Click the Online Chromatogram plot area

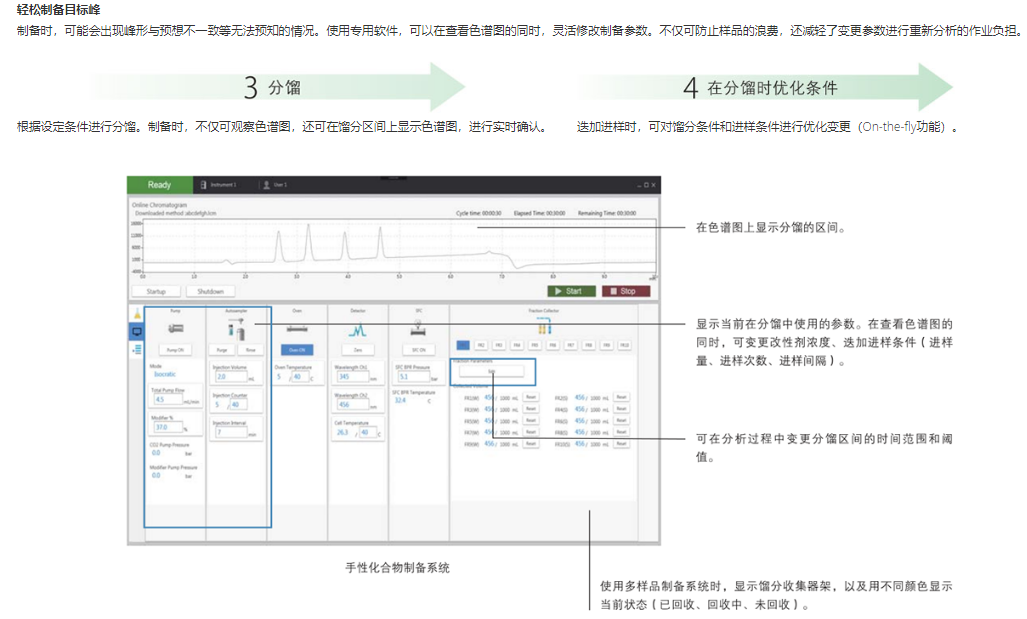400,246
